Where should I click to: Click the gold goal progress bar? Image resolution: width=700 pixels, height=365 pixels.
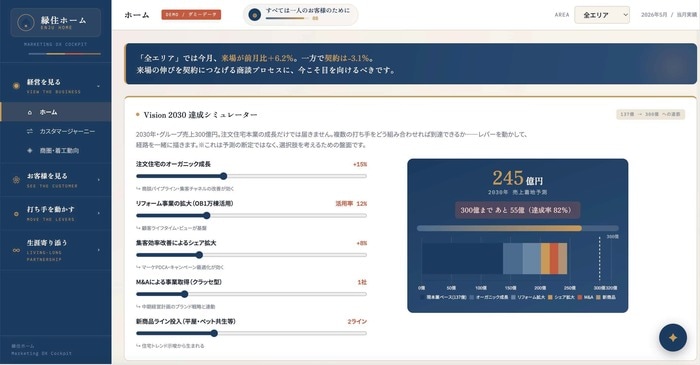(499, 228)
